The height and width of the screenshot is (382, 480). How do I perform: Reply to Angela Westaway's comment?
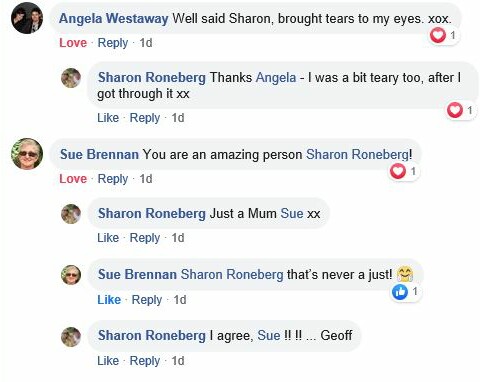(113, 43)
